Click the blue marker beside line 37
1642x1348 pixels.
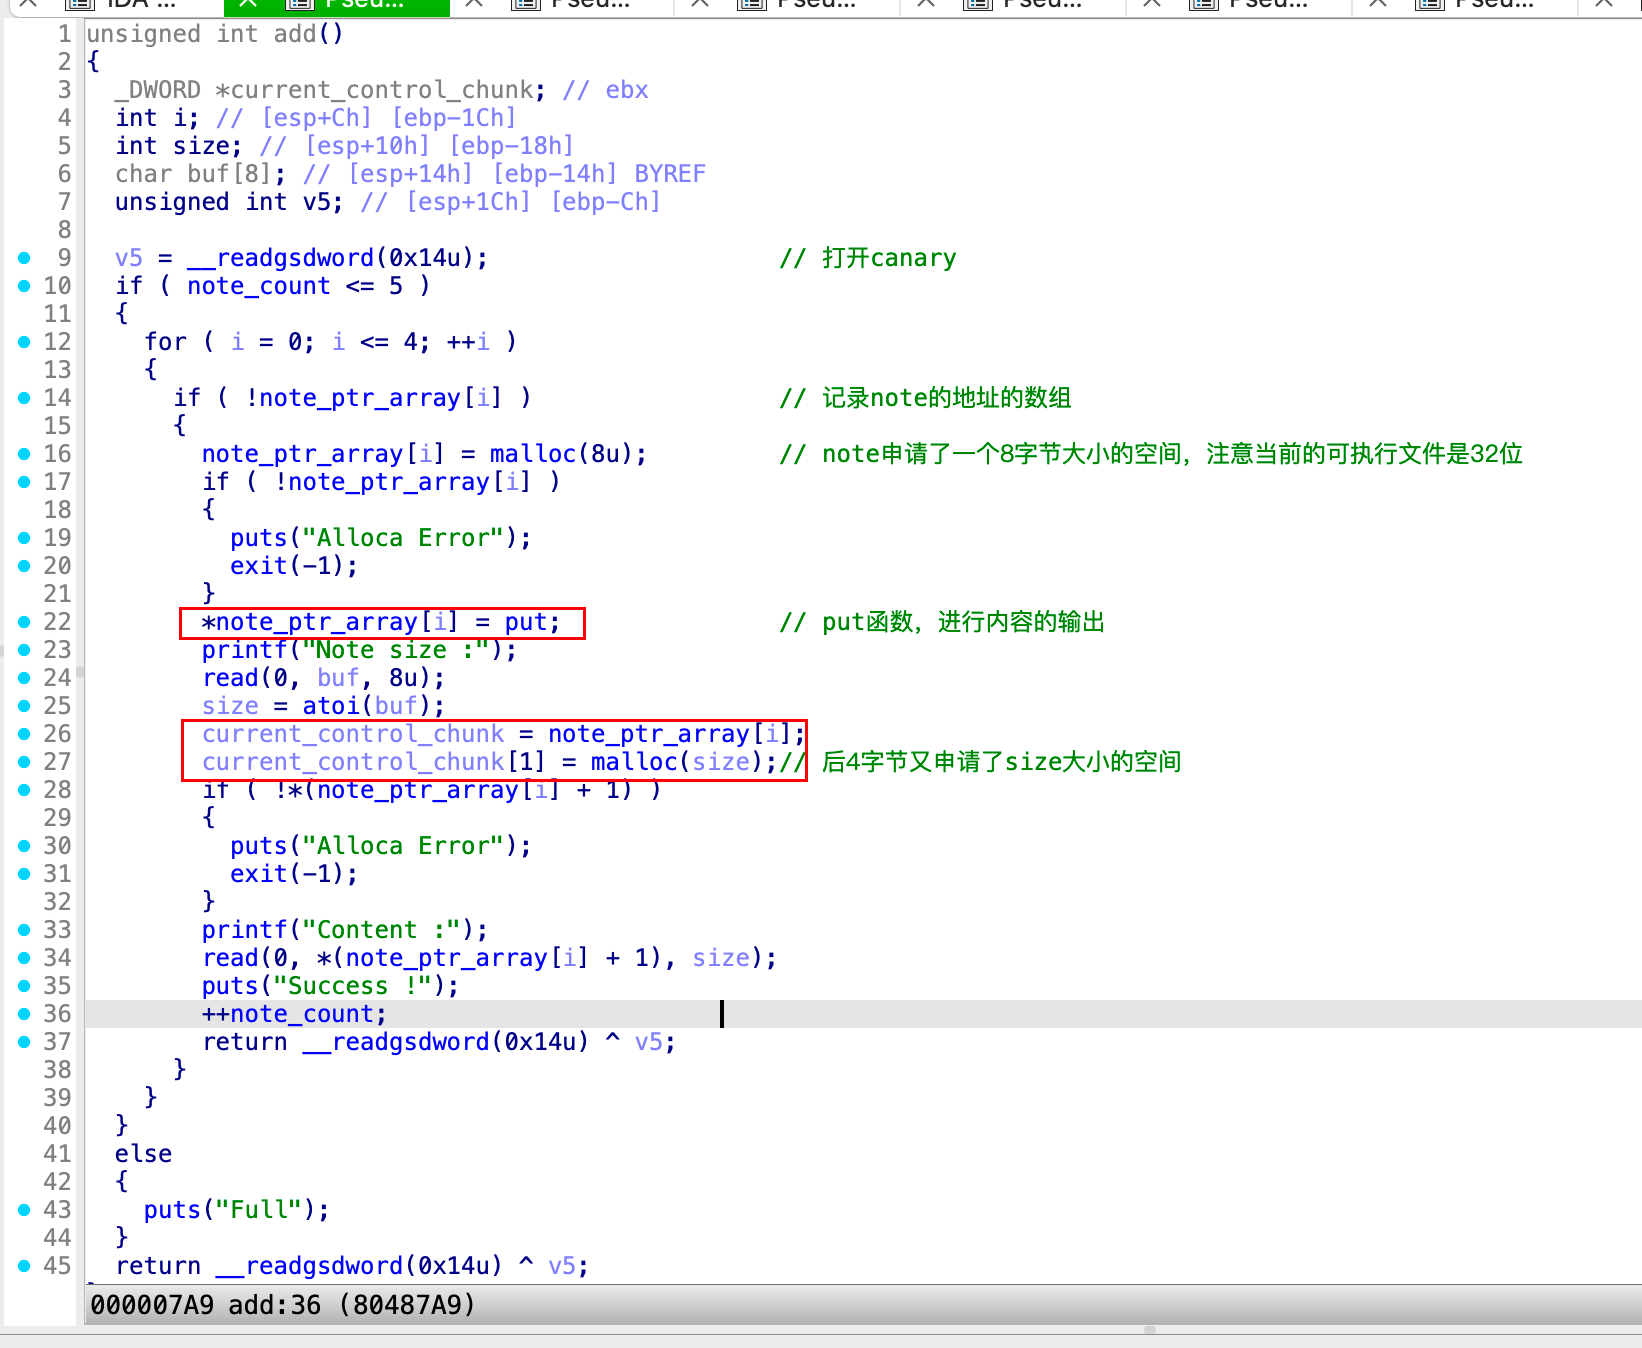pyautogui.click(x=25, y=1041)
